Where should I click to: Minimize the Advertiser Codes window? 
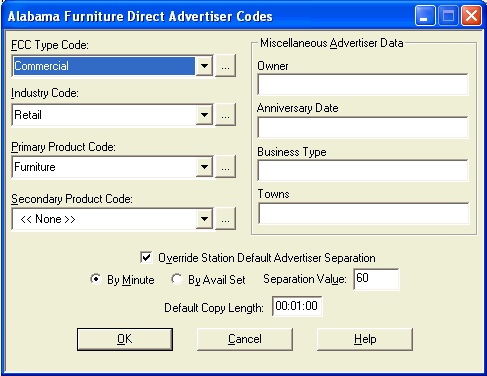425,16
